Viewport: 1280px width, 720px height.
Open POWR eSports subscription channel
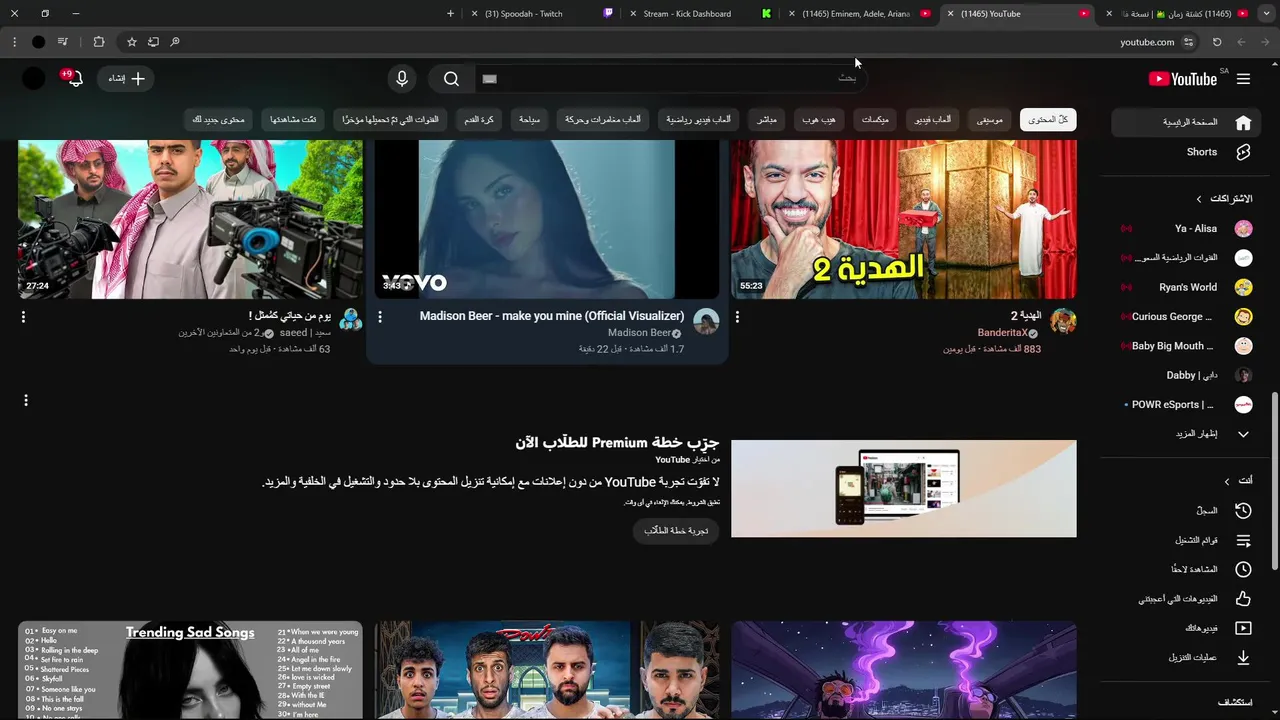[1186, 405]
